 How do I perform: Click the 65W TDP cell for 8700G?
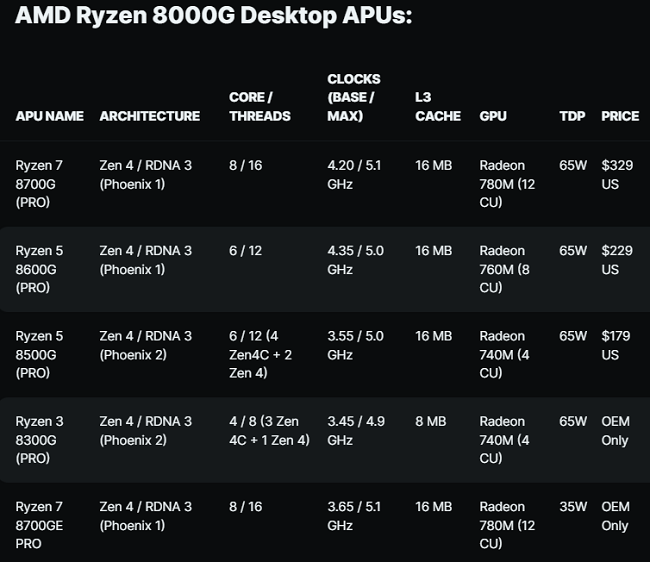coord(573,165)
